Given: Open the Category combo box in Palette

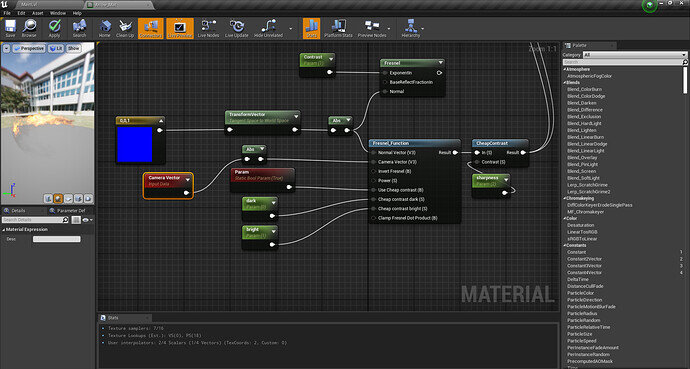Looking at the screenshot, I should [635, 55].
